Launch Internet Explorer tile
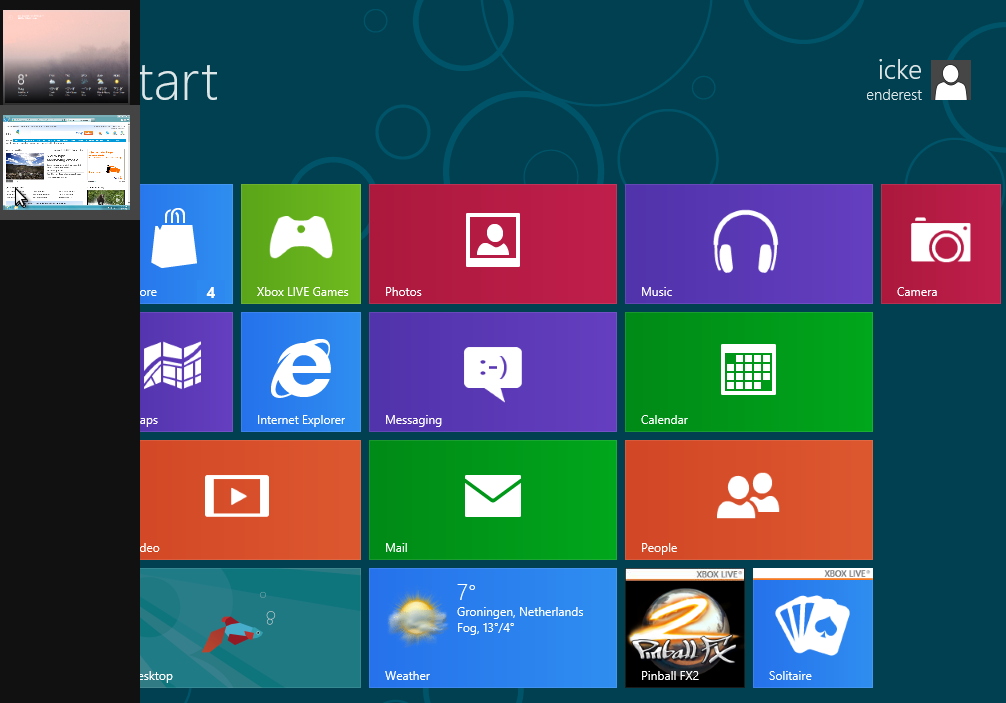The height and width of the screenshot is (703, 1006). [x=301, y=371]
